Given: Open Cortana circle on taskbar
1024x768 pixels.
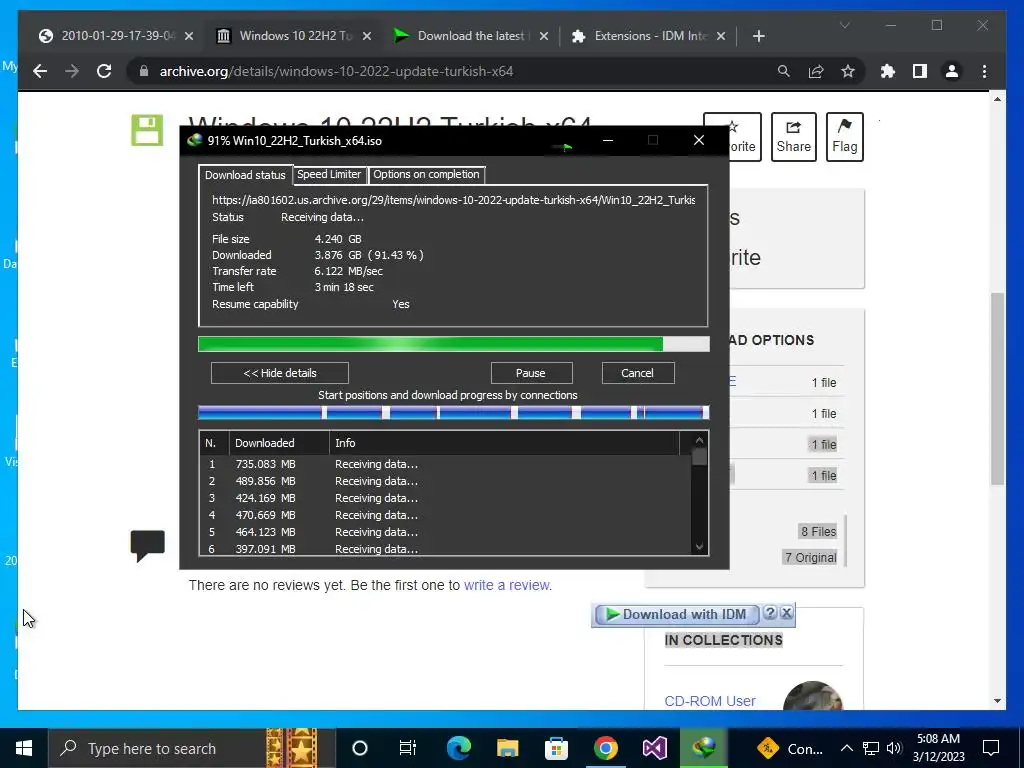Looking at the screenshot, I should pyautogui.click(x=360, y=748).
